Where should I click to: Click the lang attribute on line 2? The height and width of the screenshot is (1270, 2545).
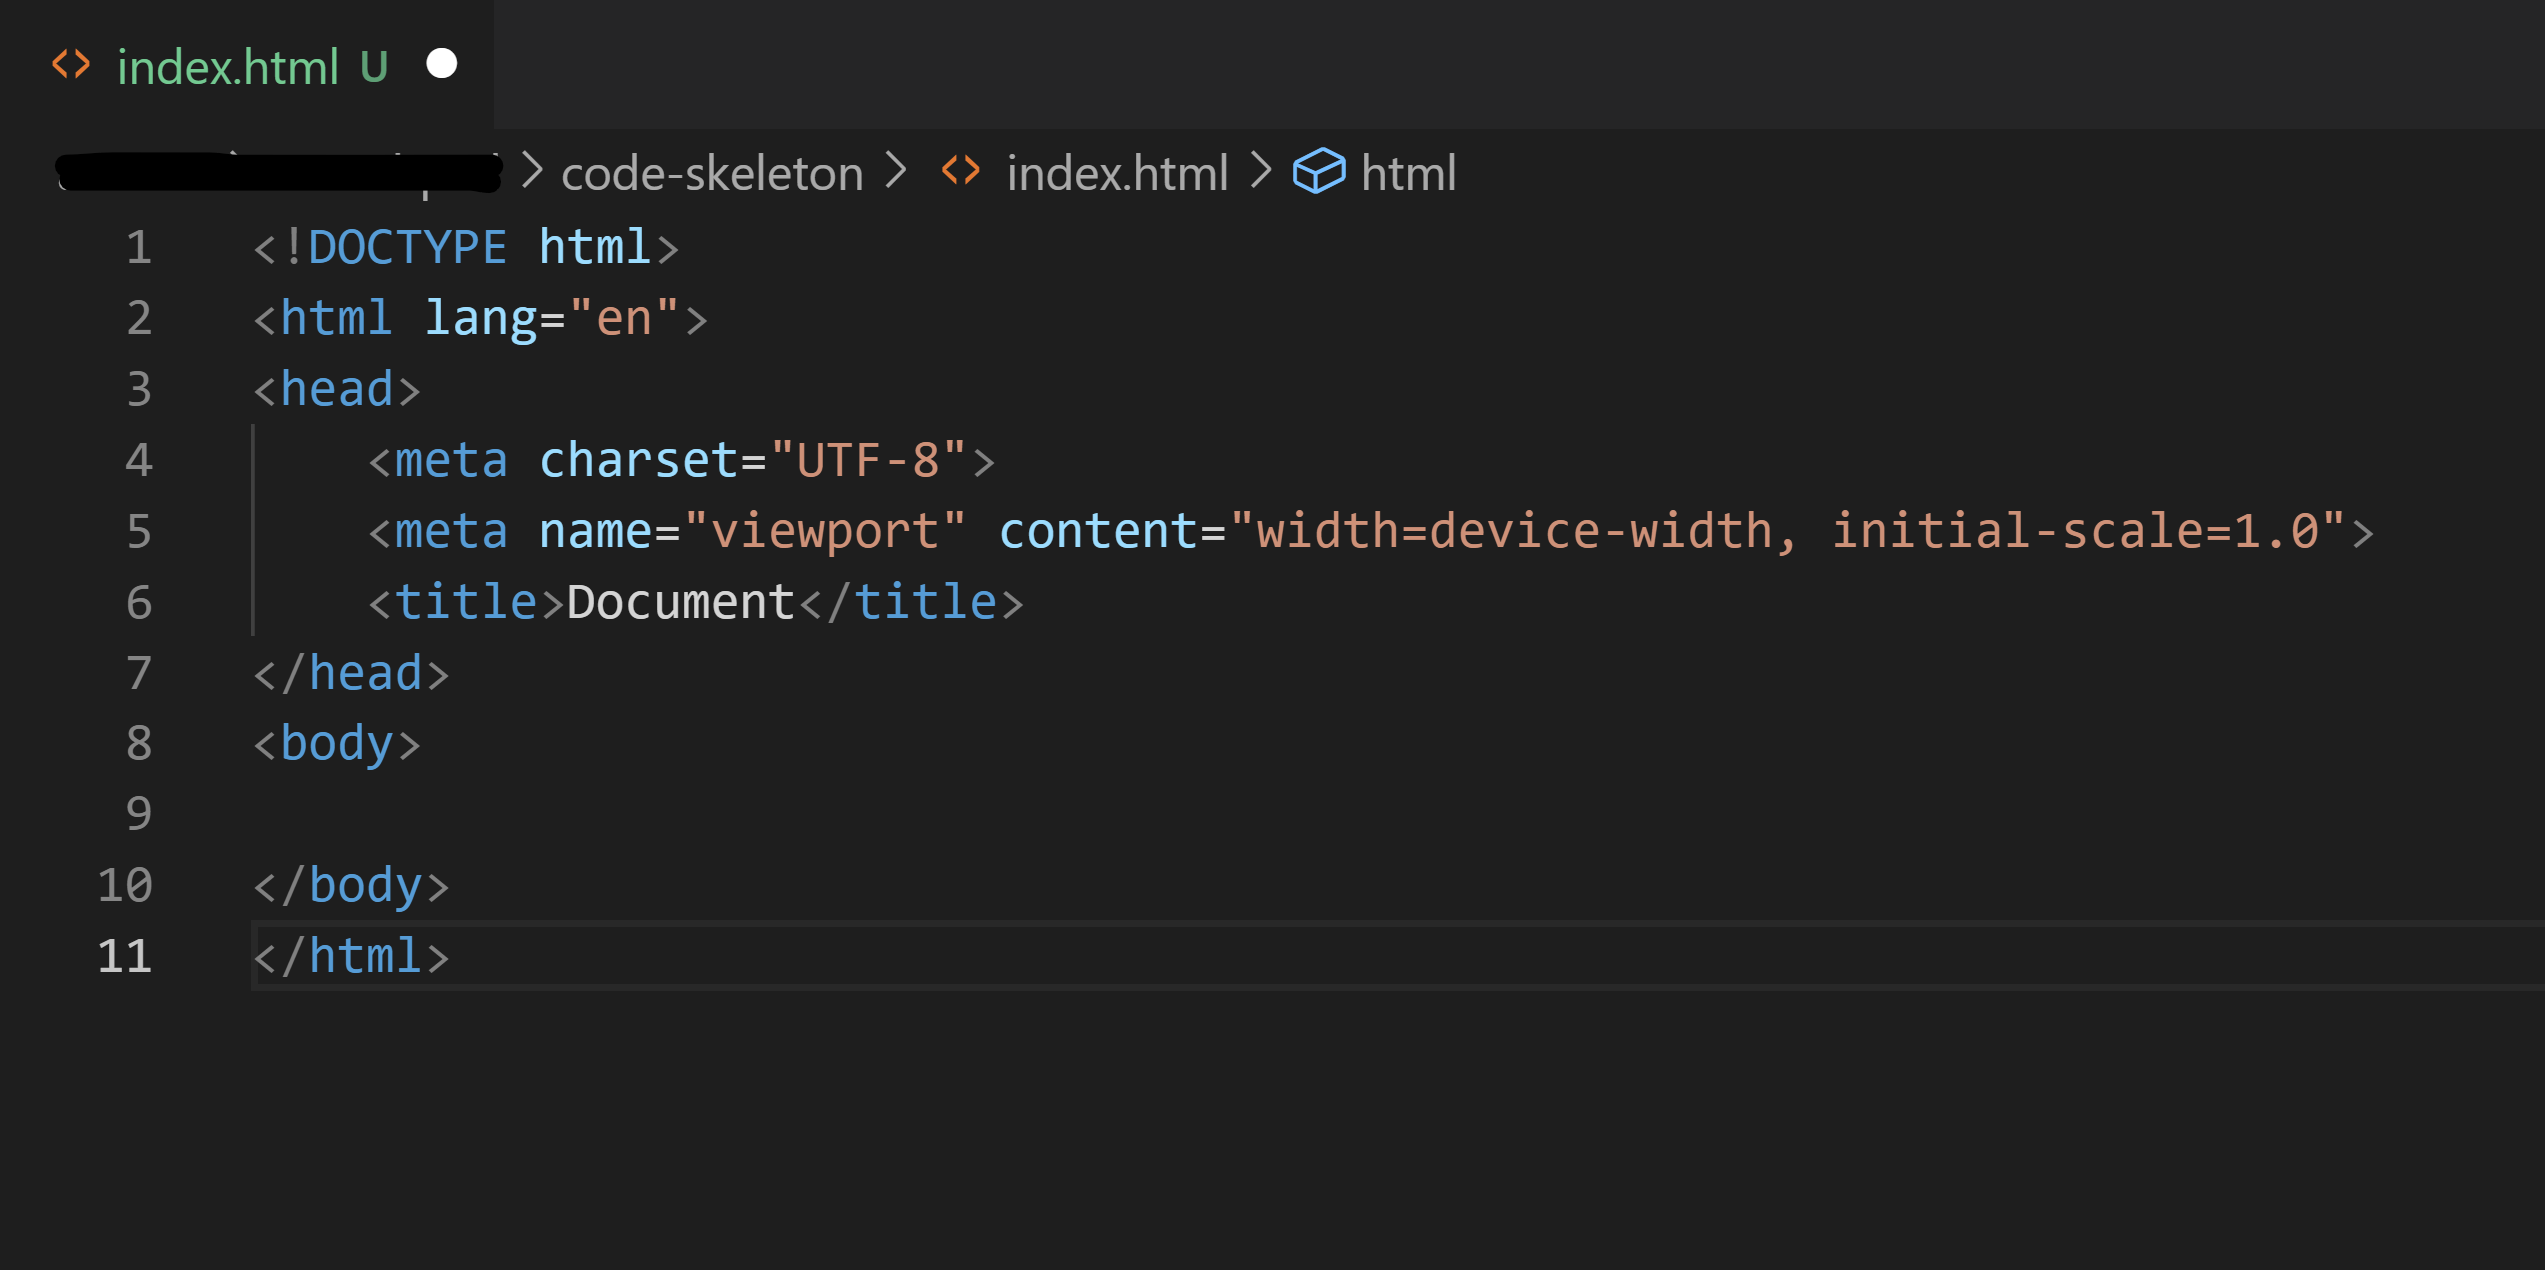coord(481,319)
